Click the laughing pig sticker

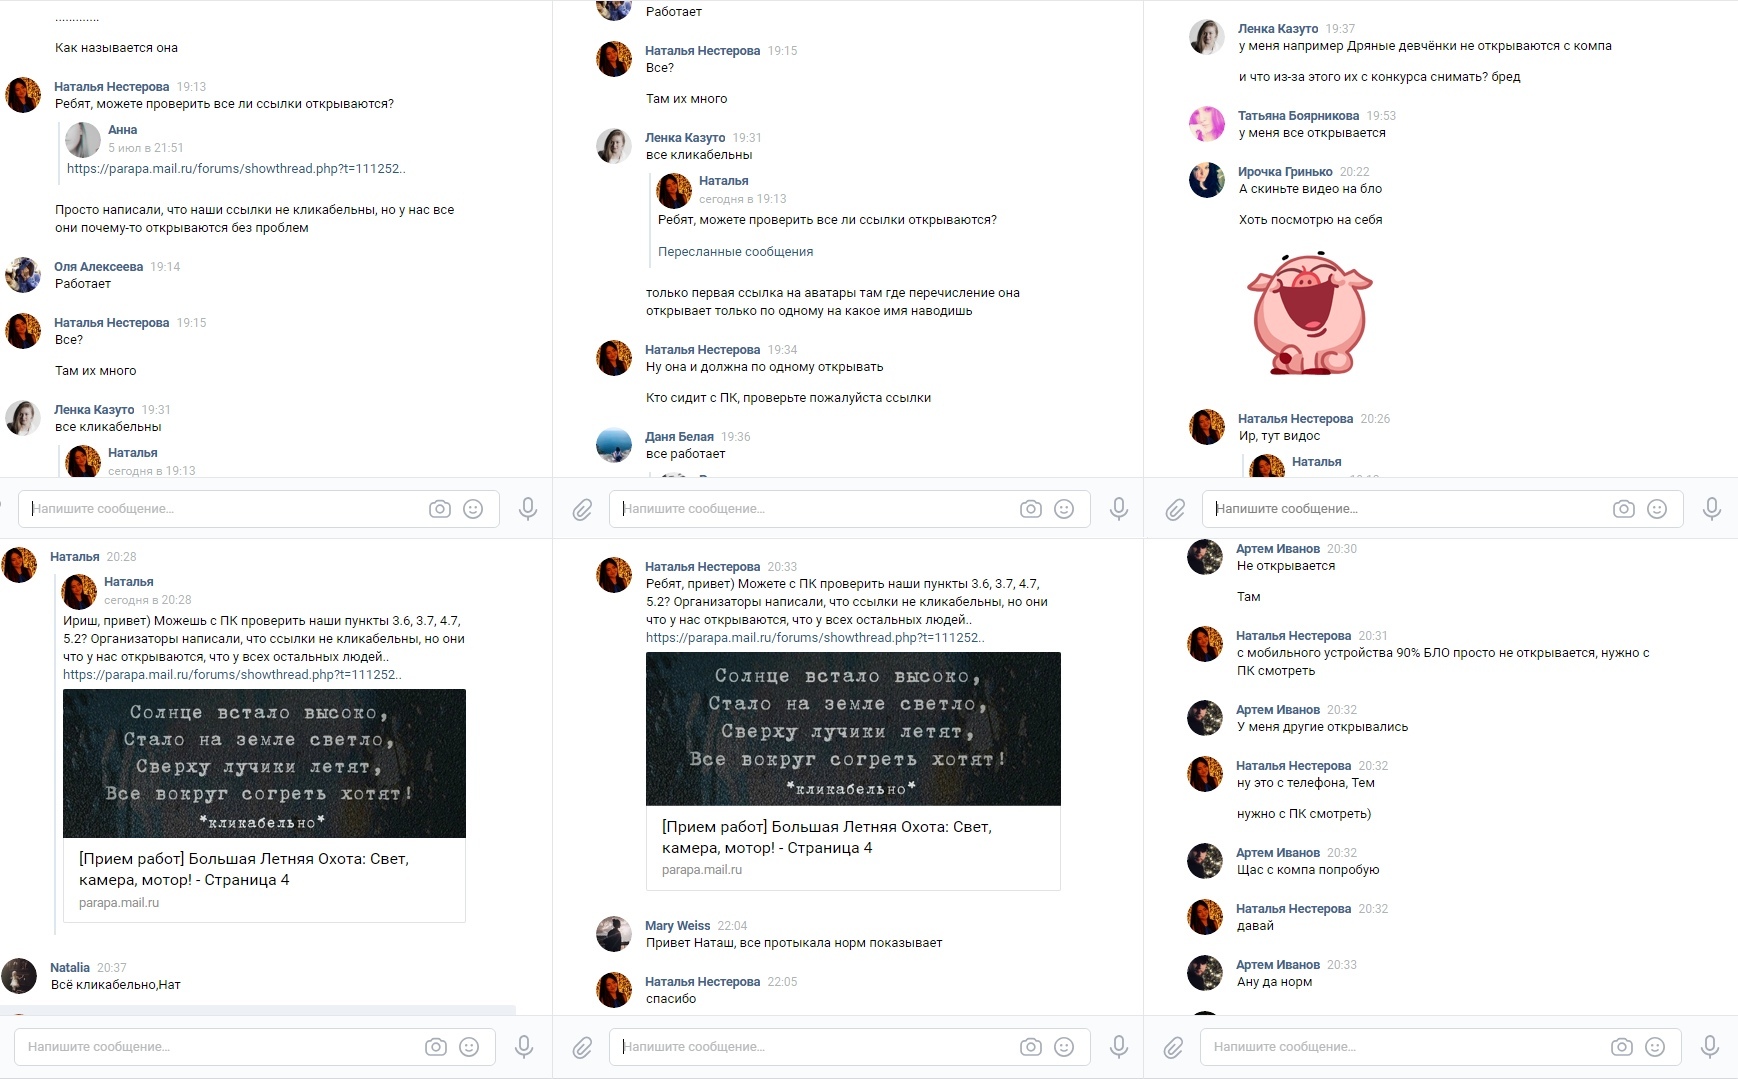pos(1310,313)
